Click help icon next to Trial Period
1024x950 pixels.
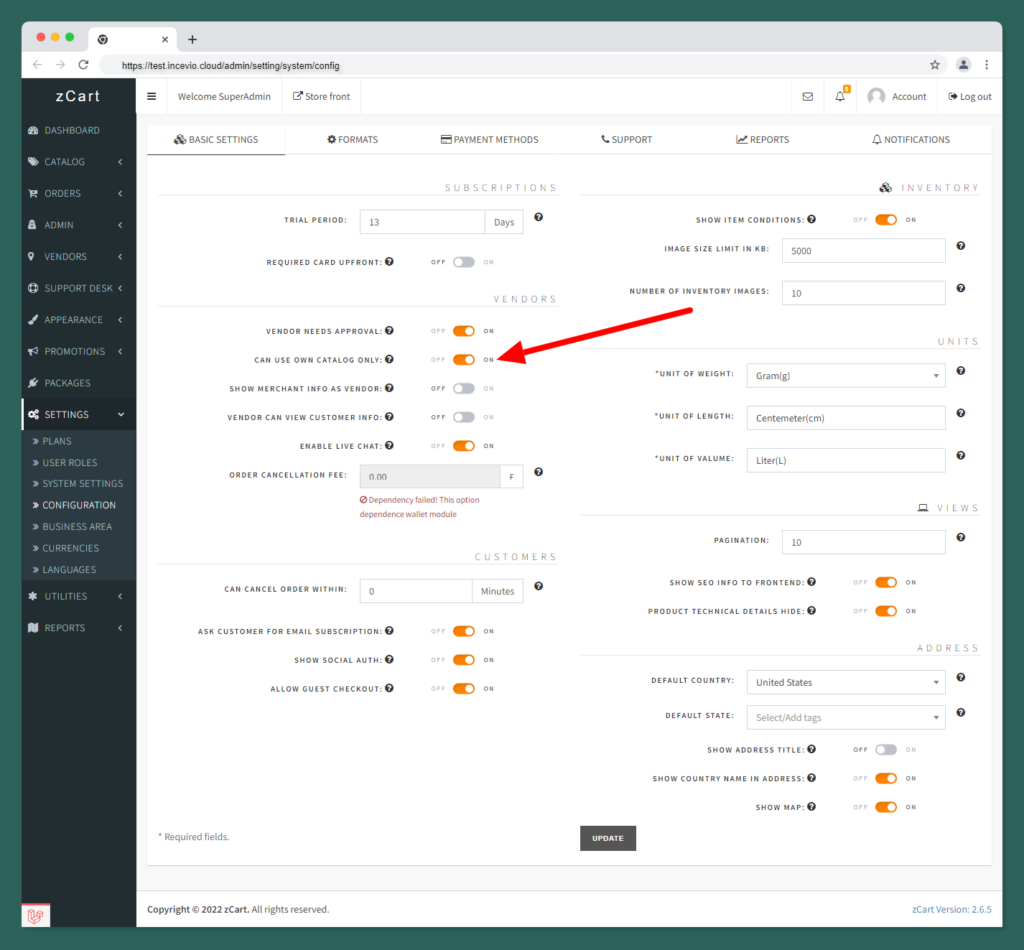tap(539, 217)
